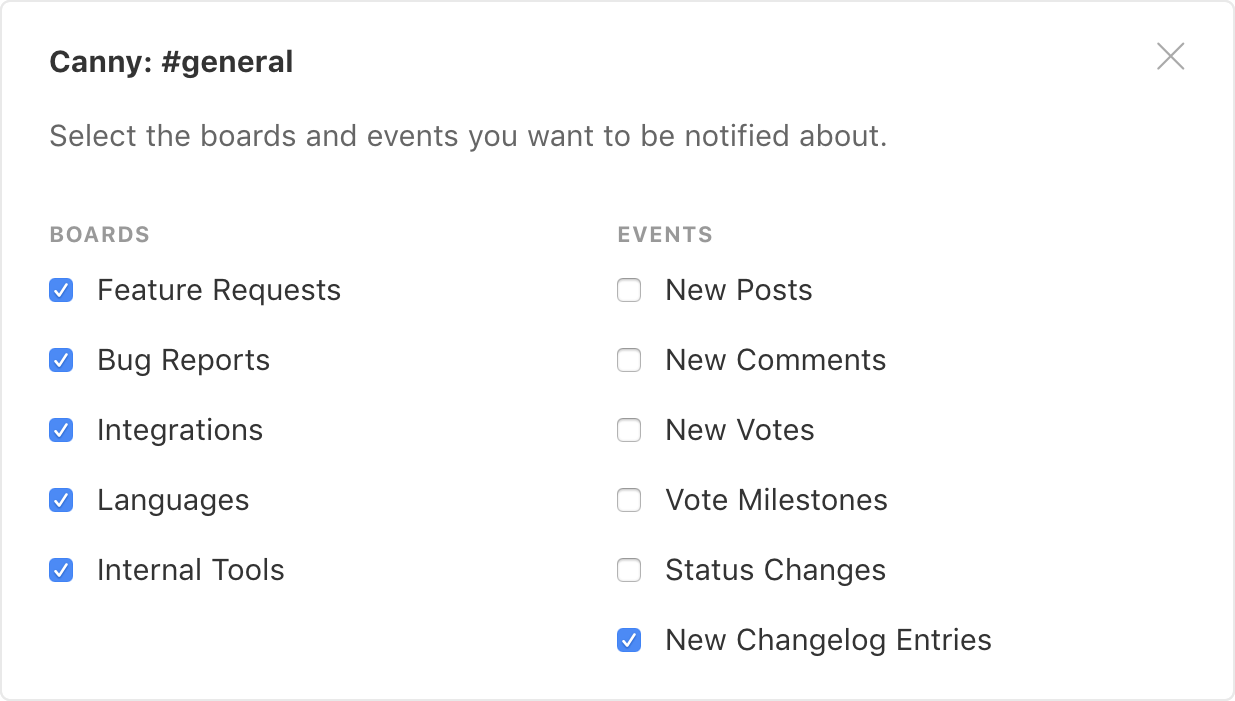Click the "Status Changes" label text
Image resolution: width=1235 pixels, height=701 pixels.
(775, 571)
